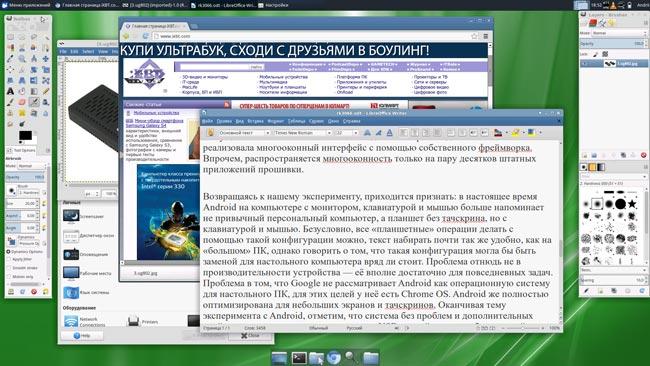Viewport: 650px width, 366px height.
Task: Select the Rectangle Select tool in GIMP toolbox
Action: tap(11, 37)
